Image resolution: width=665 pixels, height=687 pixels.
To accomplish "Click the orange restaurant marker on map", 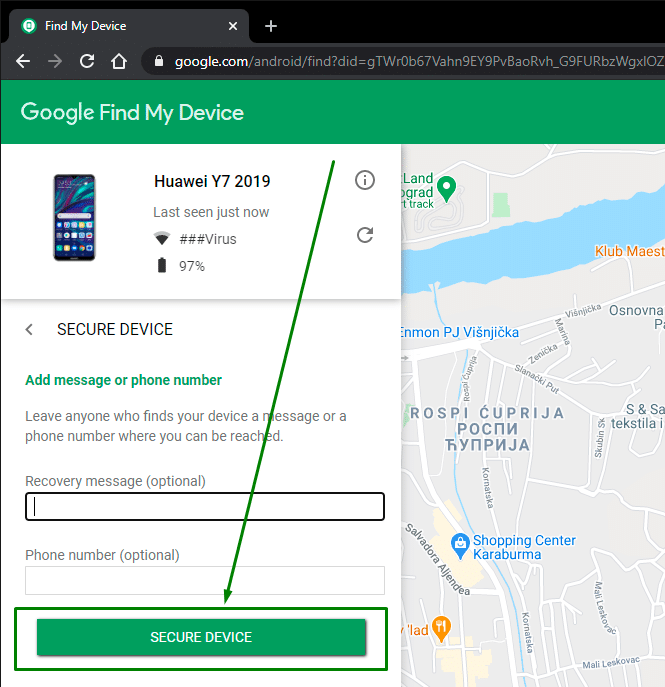I will click(x=441, y=628).
